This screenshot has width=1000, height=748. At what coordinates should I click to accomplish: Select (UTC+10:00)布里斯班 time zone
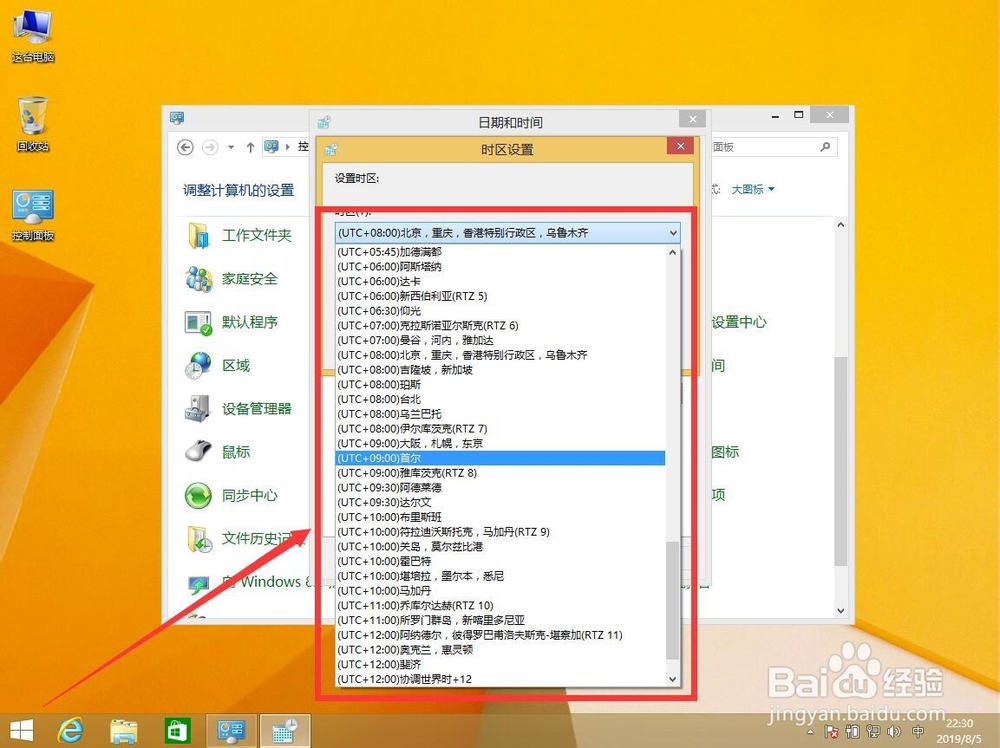click(x=500, y=517)
